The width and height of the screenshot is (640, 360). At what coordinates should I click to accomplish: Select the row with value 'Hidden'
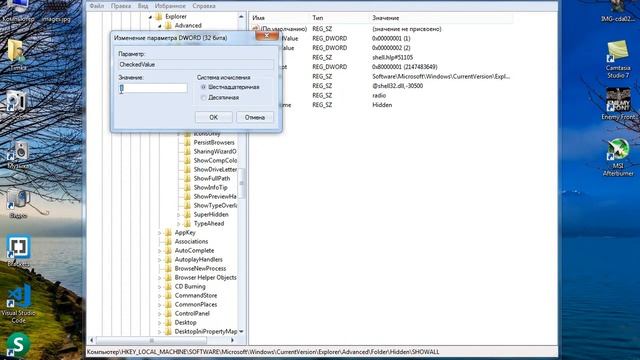coord(382,105)
